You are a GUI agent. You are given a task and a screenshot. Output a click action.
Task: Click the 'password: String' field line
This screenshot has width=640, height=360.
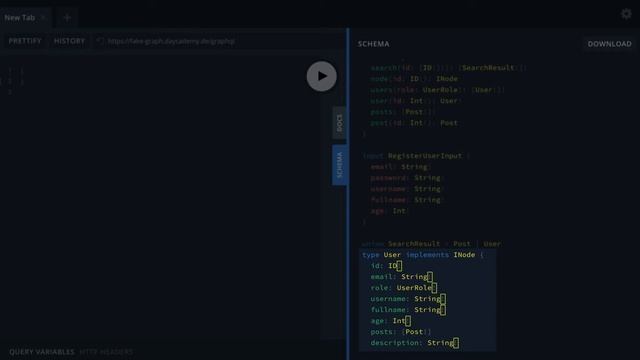(407, 178)
